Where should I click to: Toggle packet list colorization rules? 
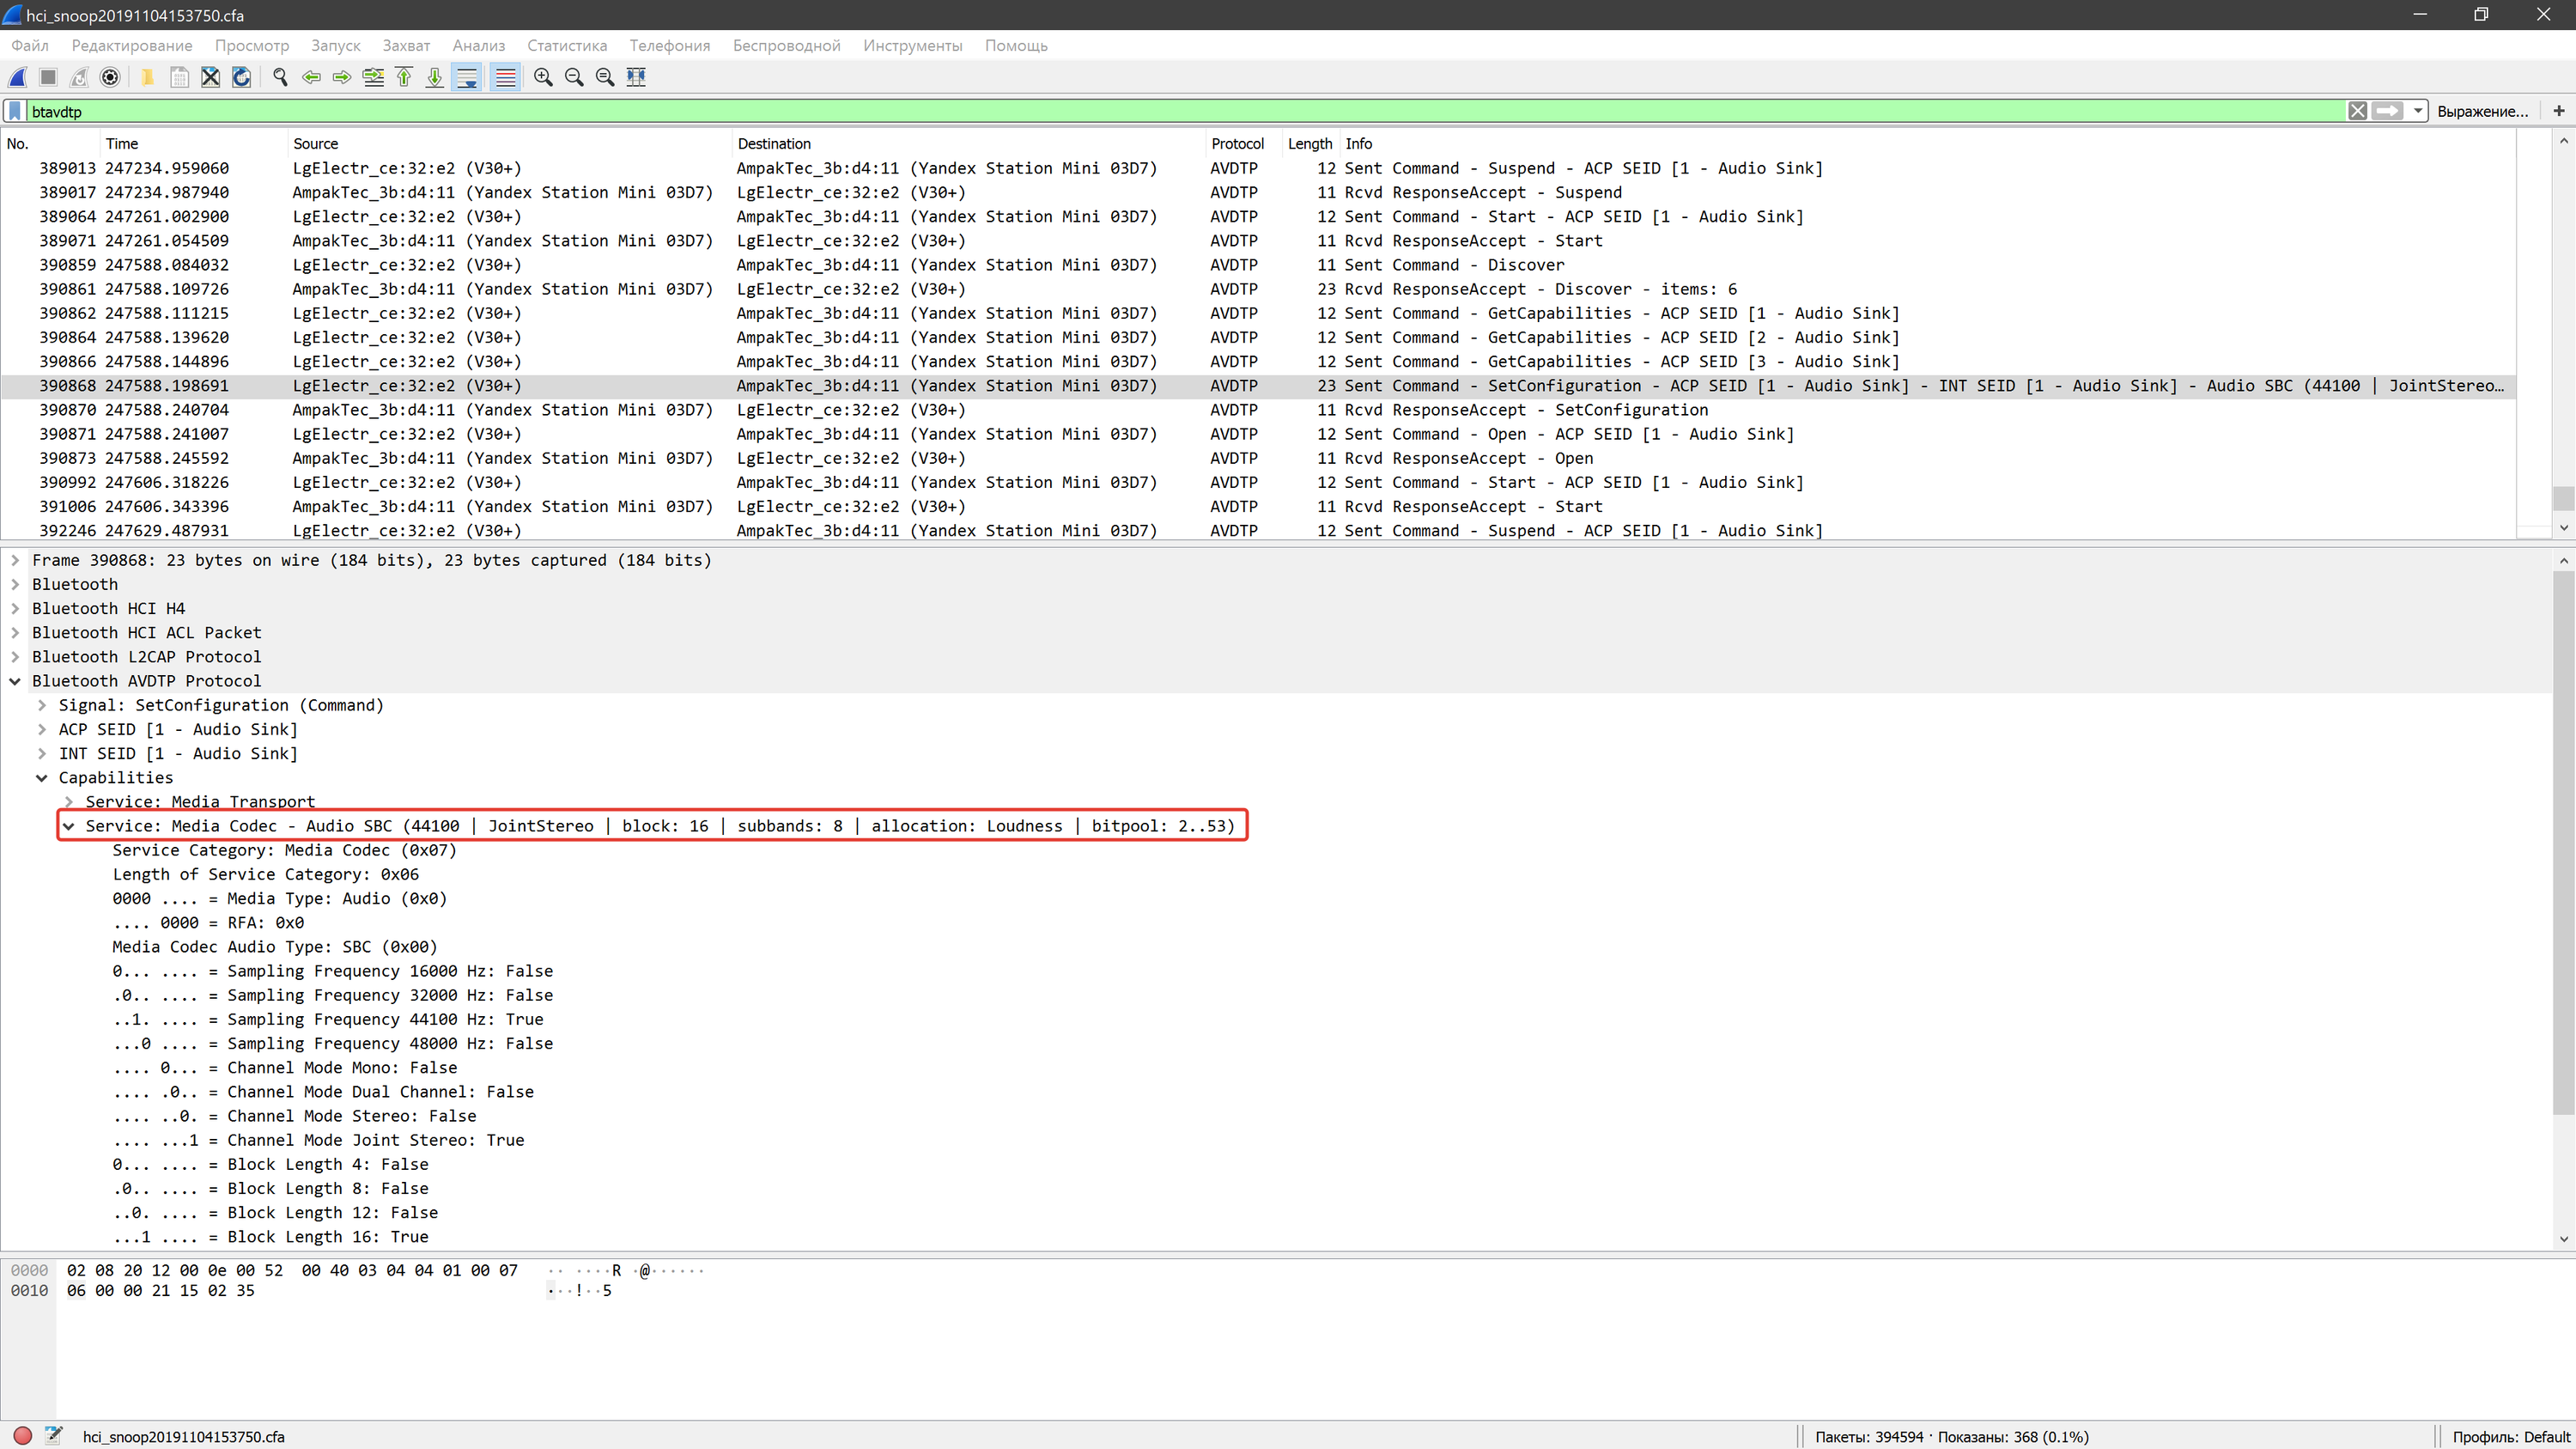pos(506,77)
